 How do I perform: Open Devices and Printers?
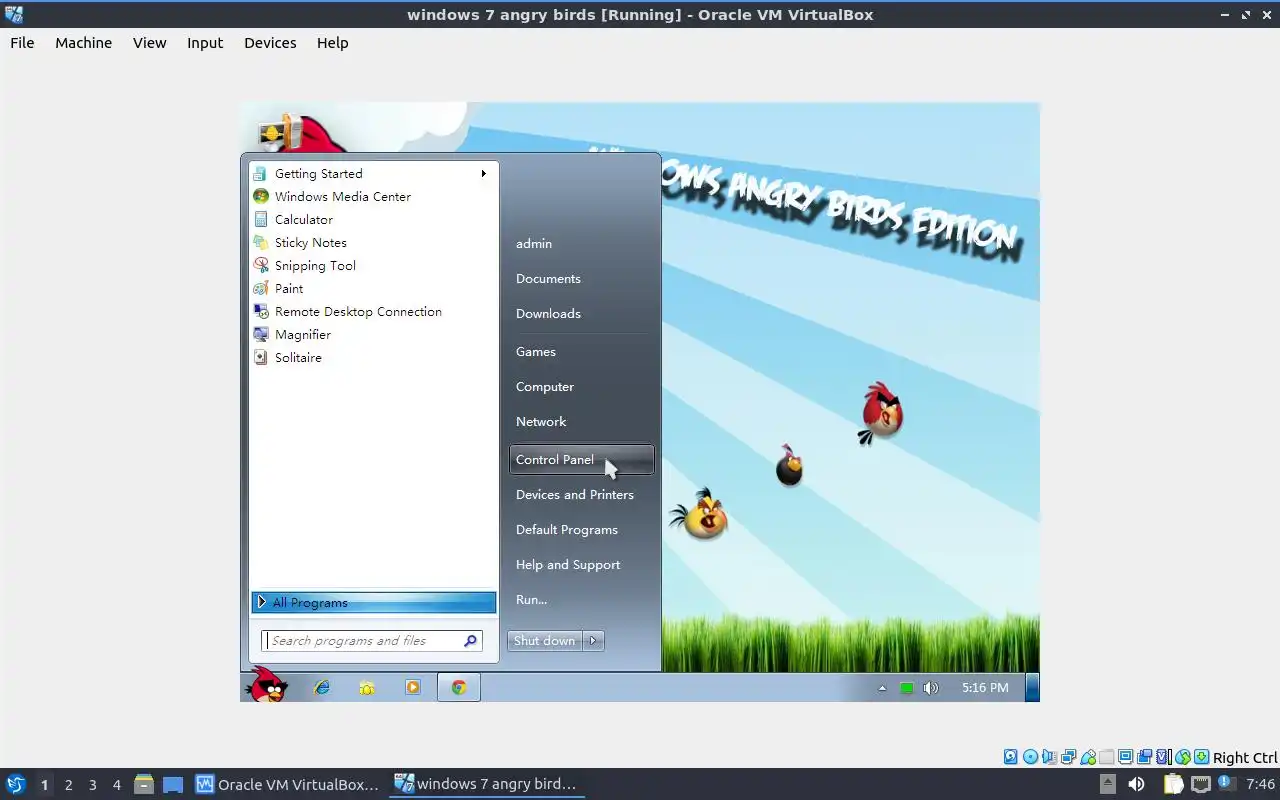(581, 494)
